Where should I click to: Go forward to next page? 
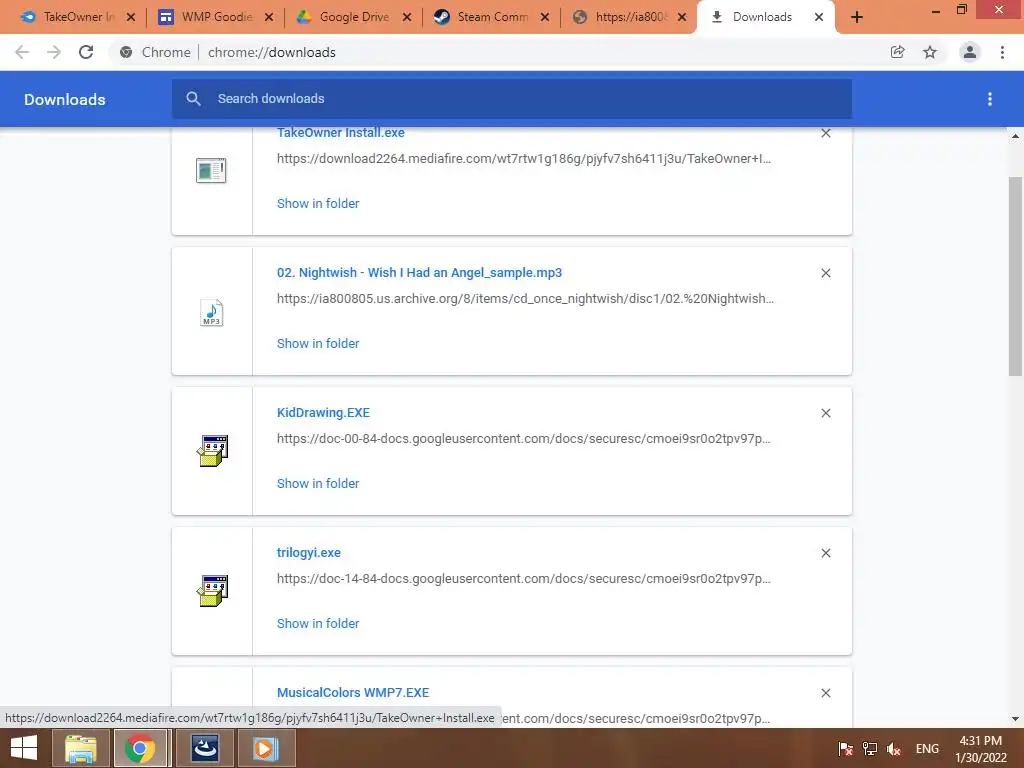coord(54,52)
